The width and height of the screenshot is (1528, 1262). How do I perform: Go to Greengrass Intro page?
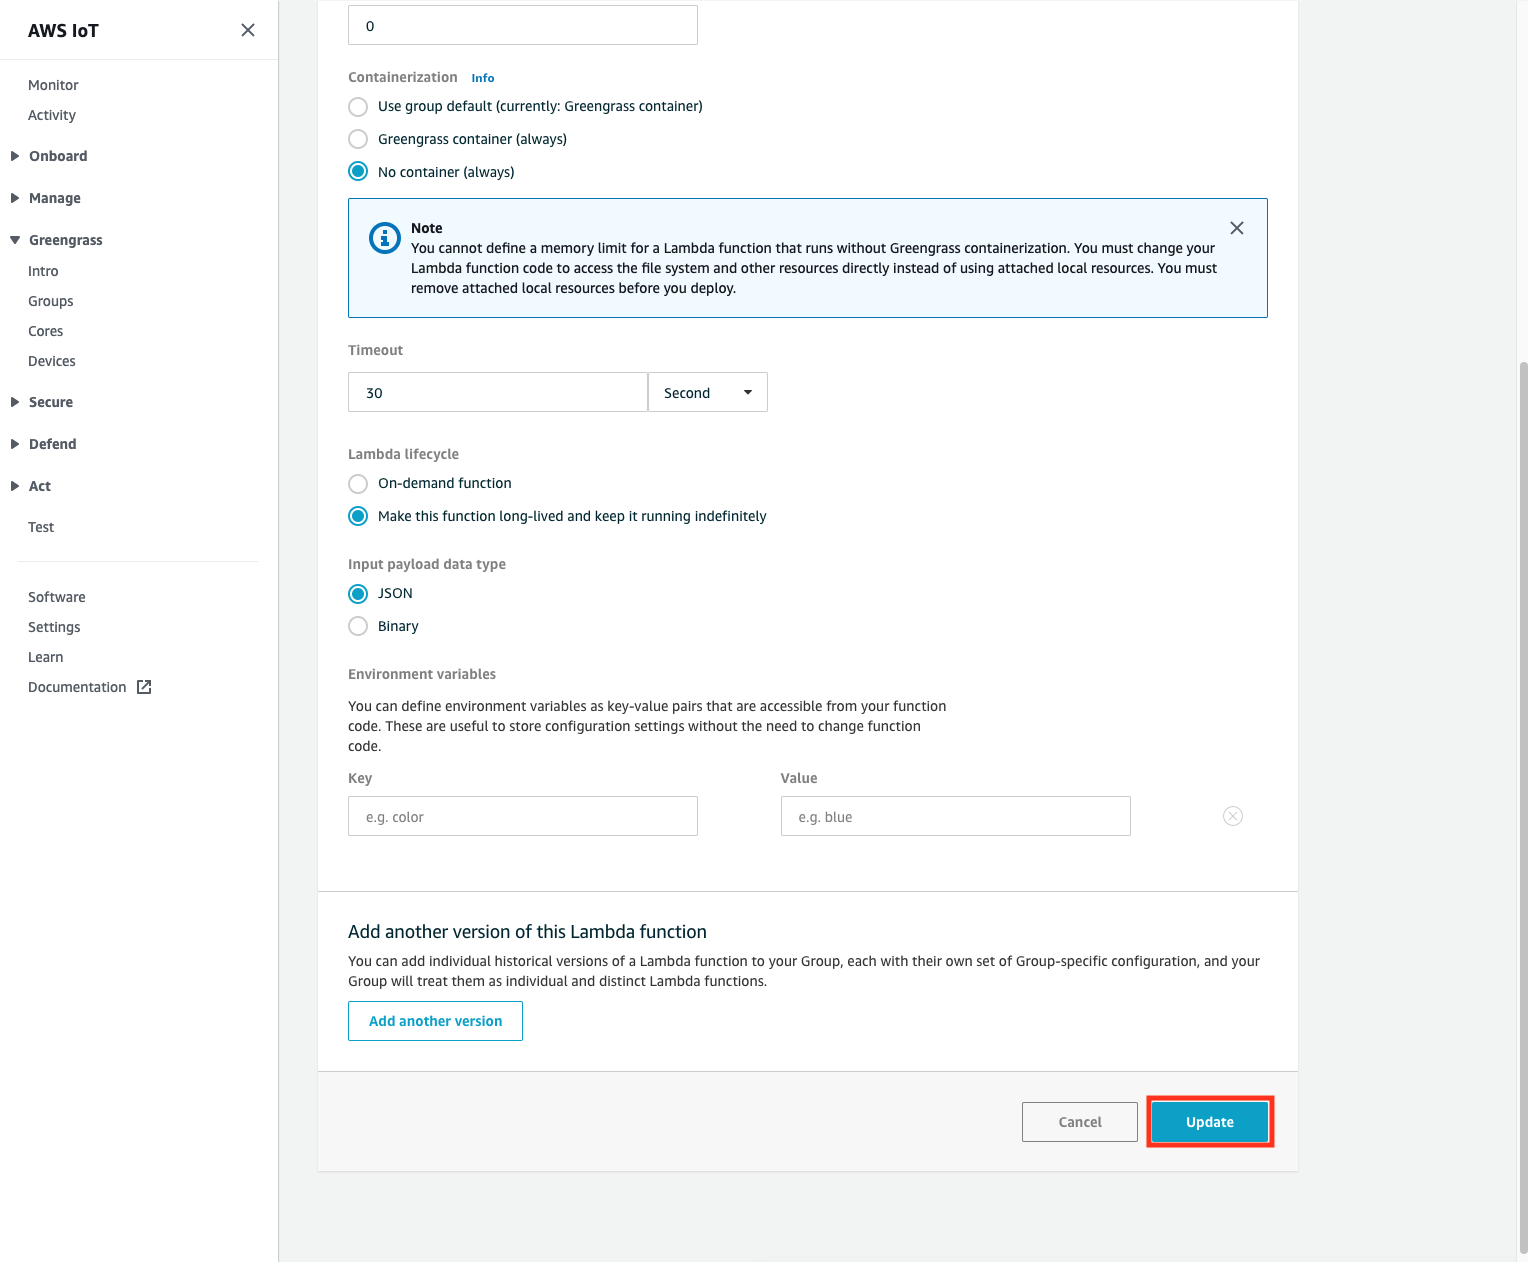(43, 271)
